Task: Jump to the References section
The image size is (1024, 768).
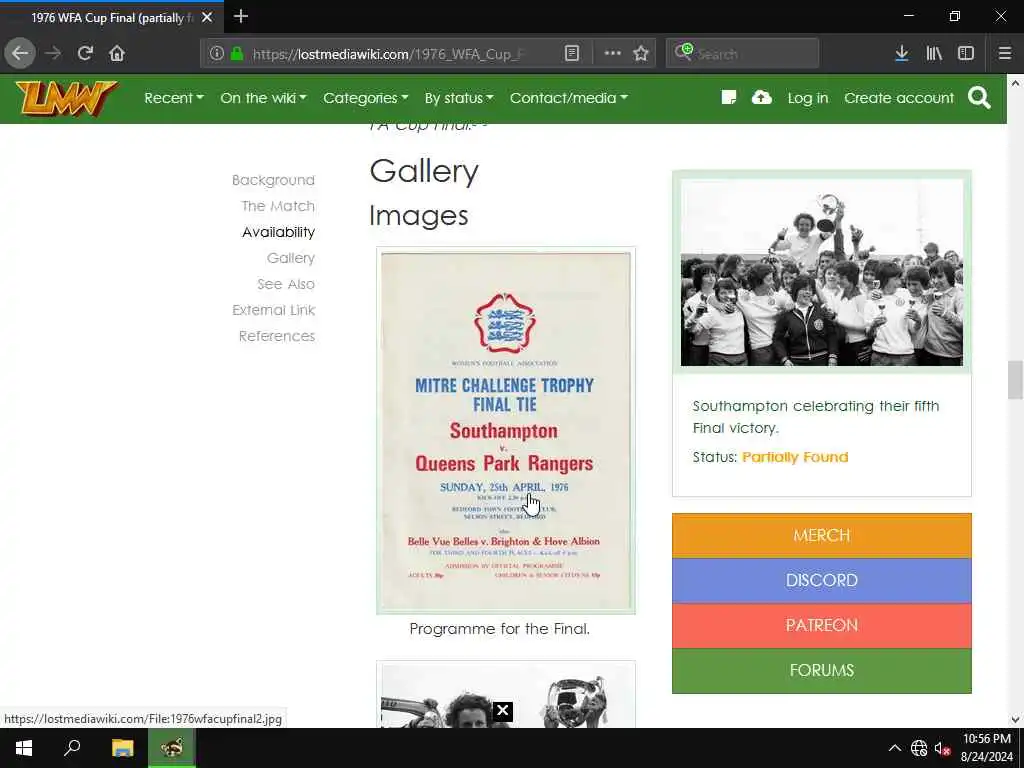Action: pyautogui.click(x=277, y=336)
